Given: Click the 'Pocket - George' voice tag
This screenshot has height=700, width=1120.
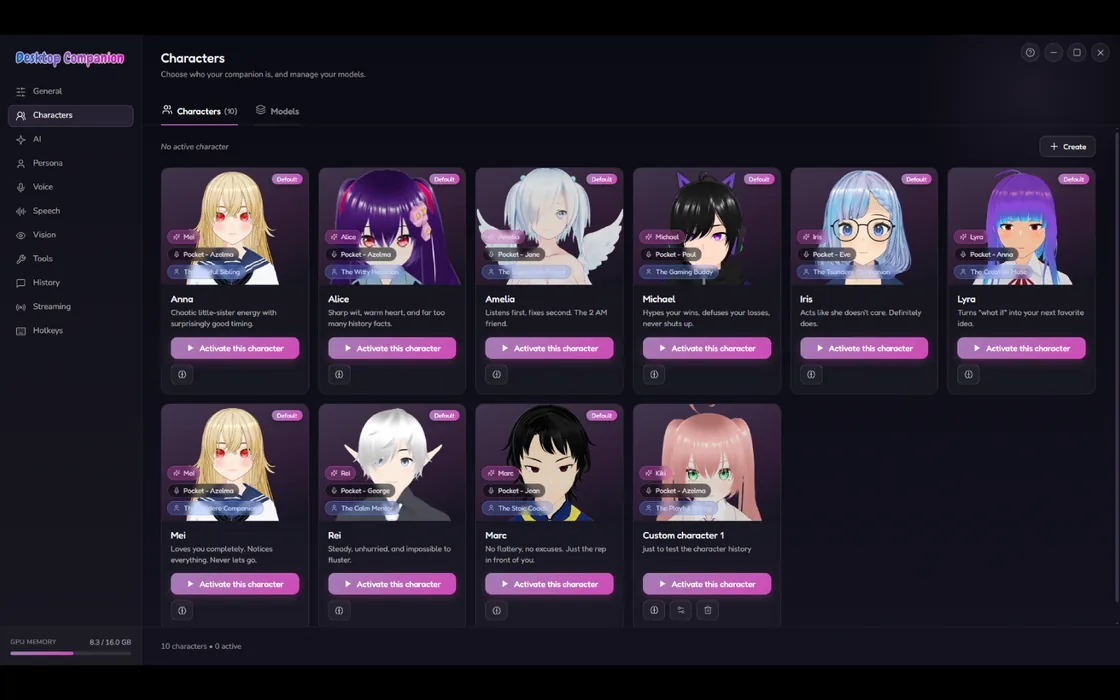Looking at the screenshot, I should point(361,491).
